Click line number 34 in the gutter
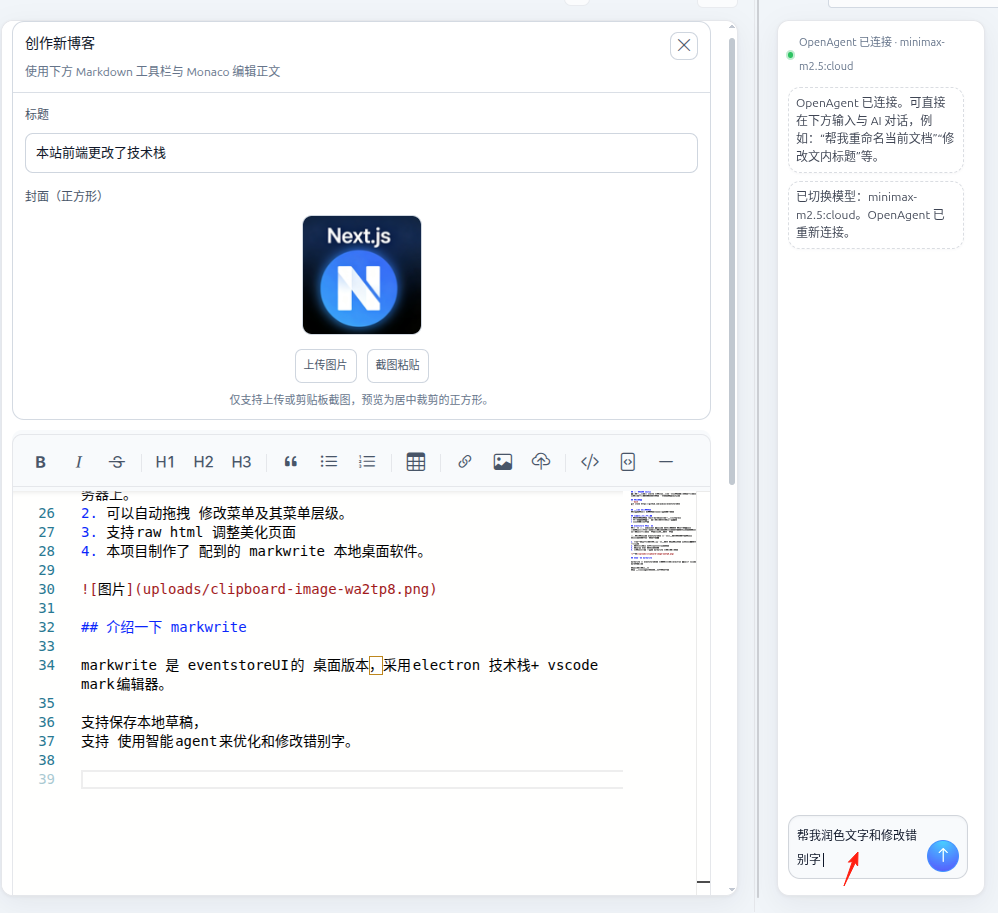 (46, 666)
